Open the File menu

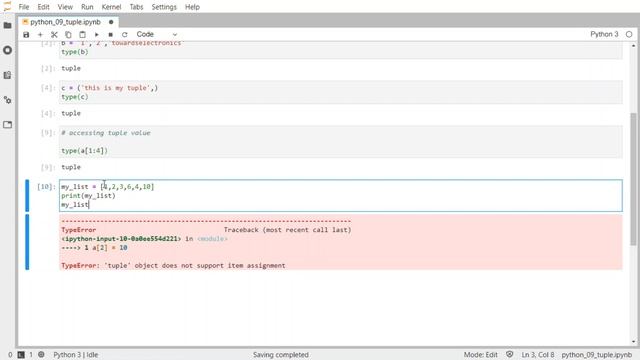pyautogui.click(x=24, y=7)
